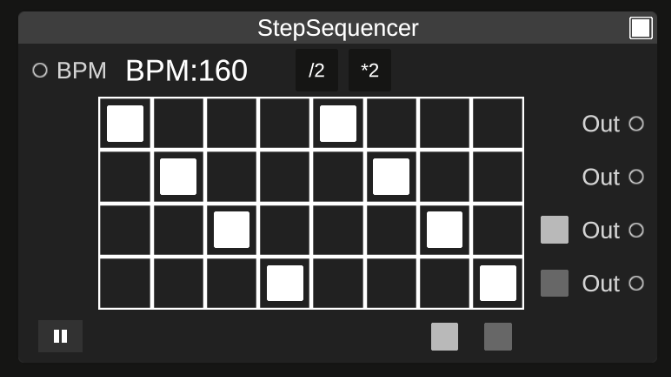Double the tempo with the *2 button
The width and height of the screenshot is (671, 377).
pyautogui.click(x=370, y=70)
